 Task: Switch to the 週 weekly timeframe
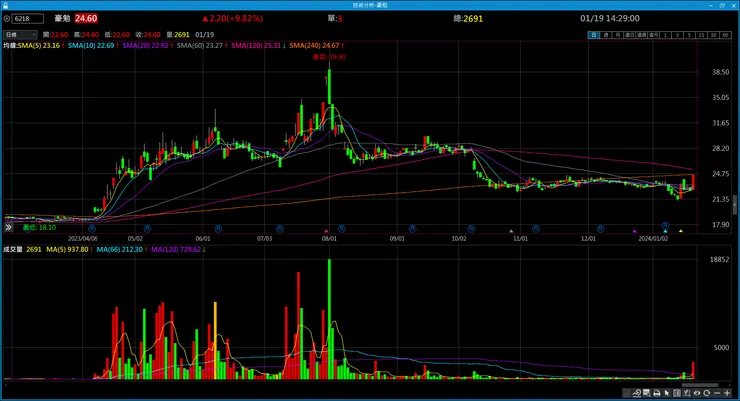[x=606, y=35]
